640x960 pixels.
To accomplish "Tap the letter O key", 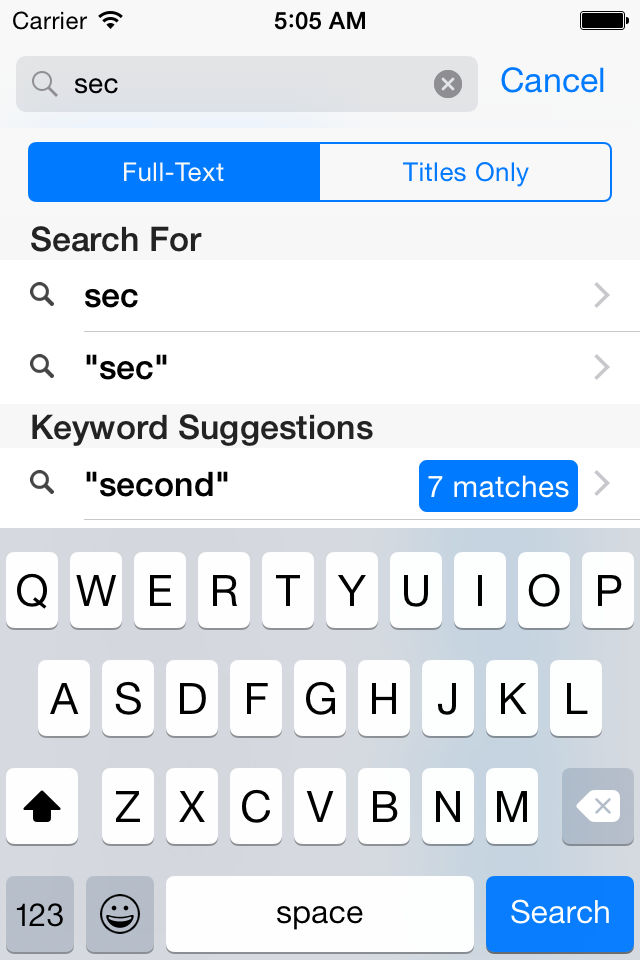I will 543,590.
